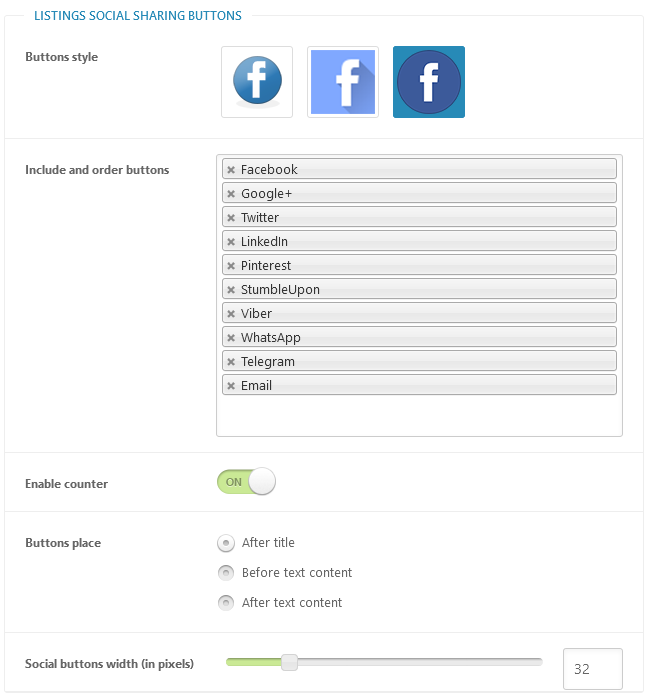
Task: Choose After text content placement
Action: point(226,603)
